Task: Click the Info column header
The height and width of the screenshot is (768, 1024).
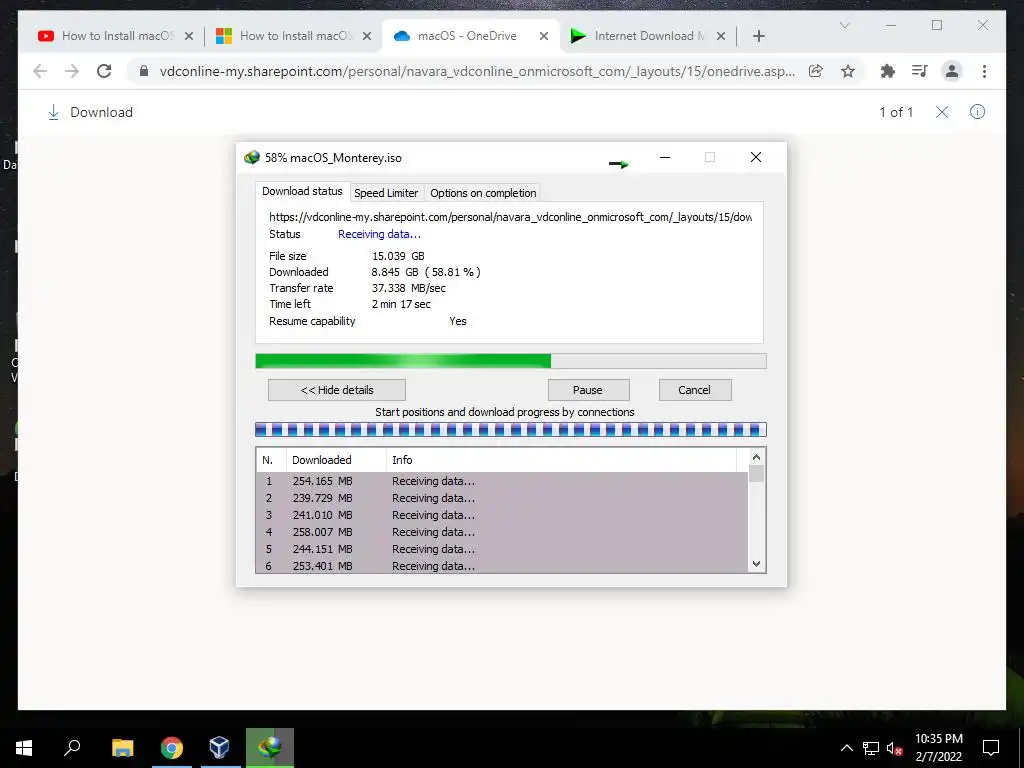Action: 561,460
